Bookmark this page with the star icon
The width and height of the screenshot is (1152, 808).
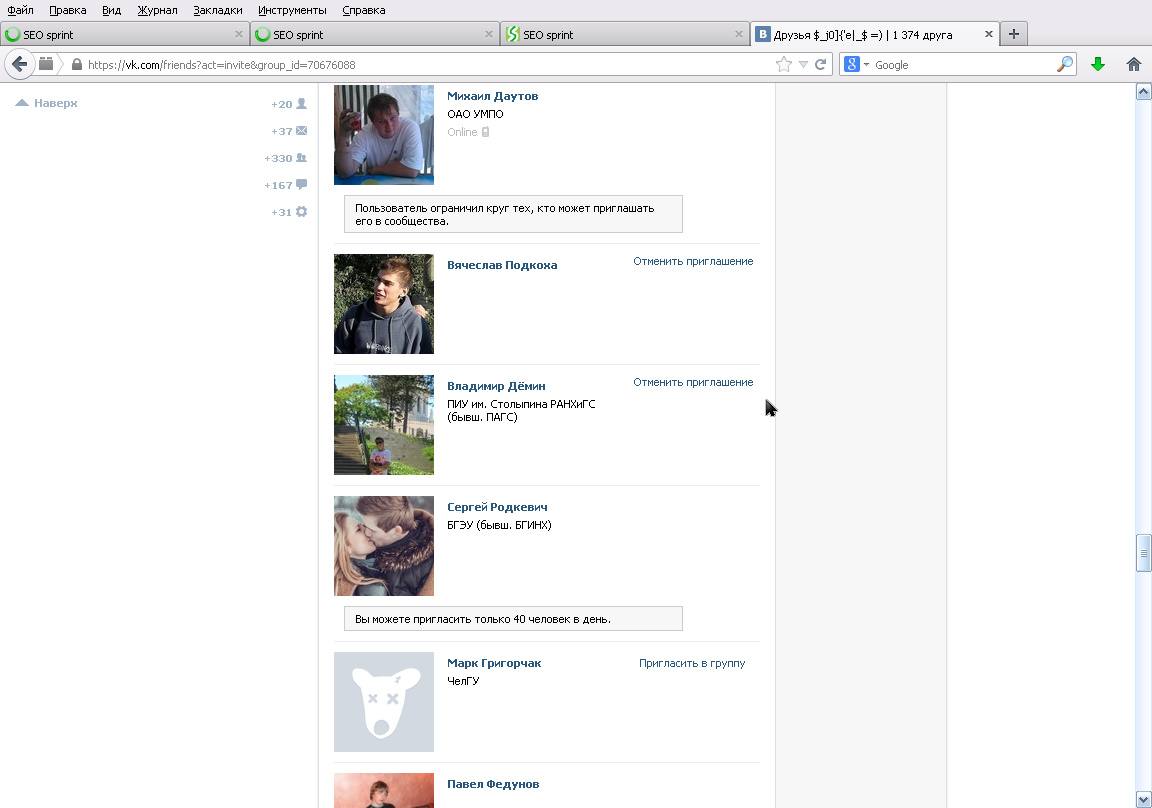784,65
